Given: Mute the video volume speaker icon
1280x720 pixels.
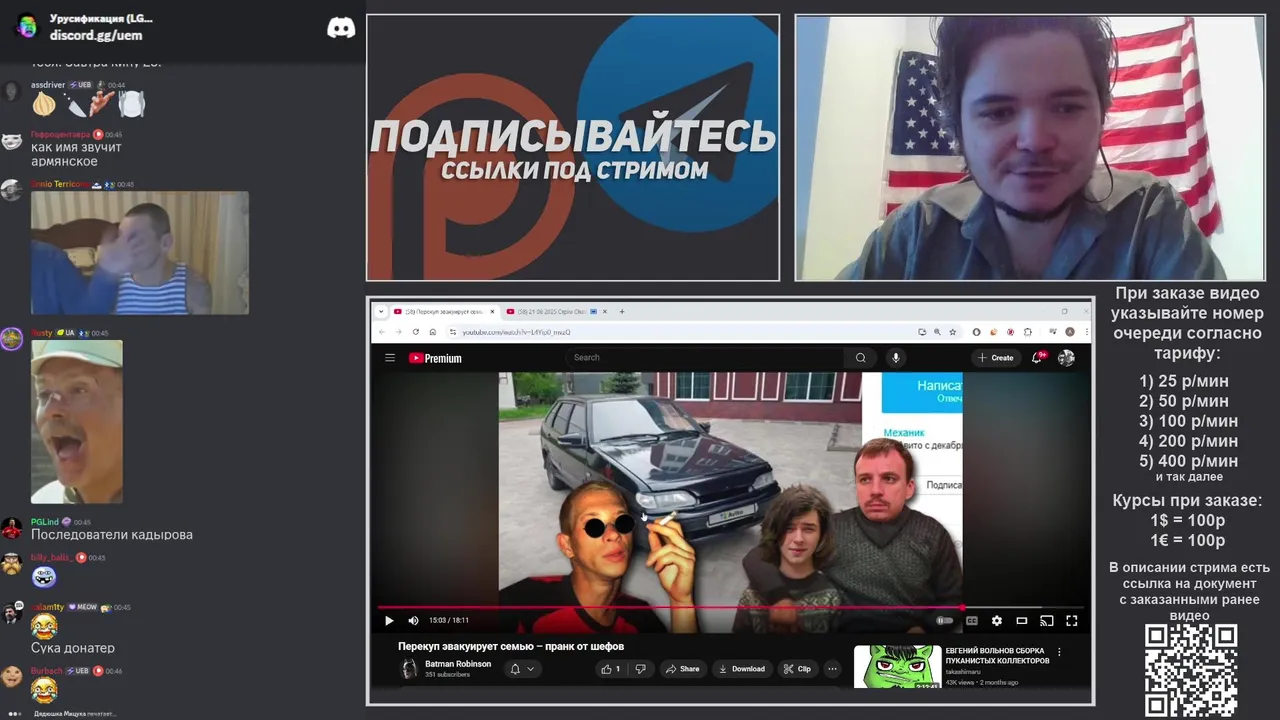Looking at the screenshot, I should pos(413,620).
